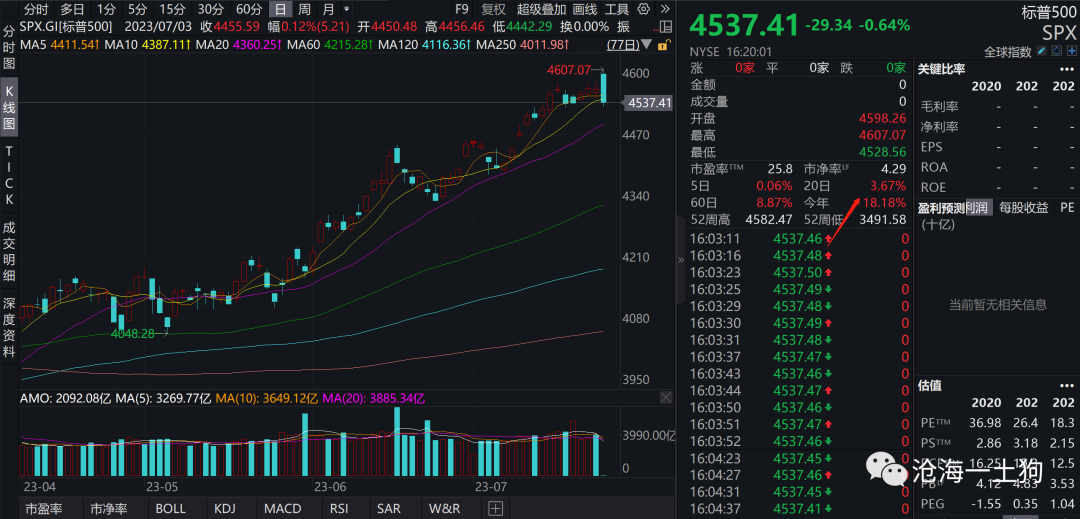Expand the quote panel collapse chevron
The height and width of the screenshot is (519, 1080).
click(x=682, y=260)
